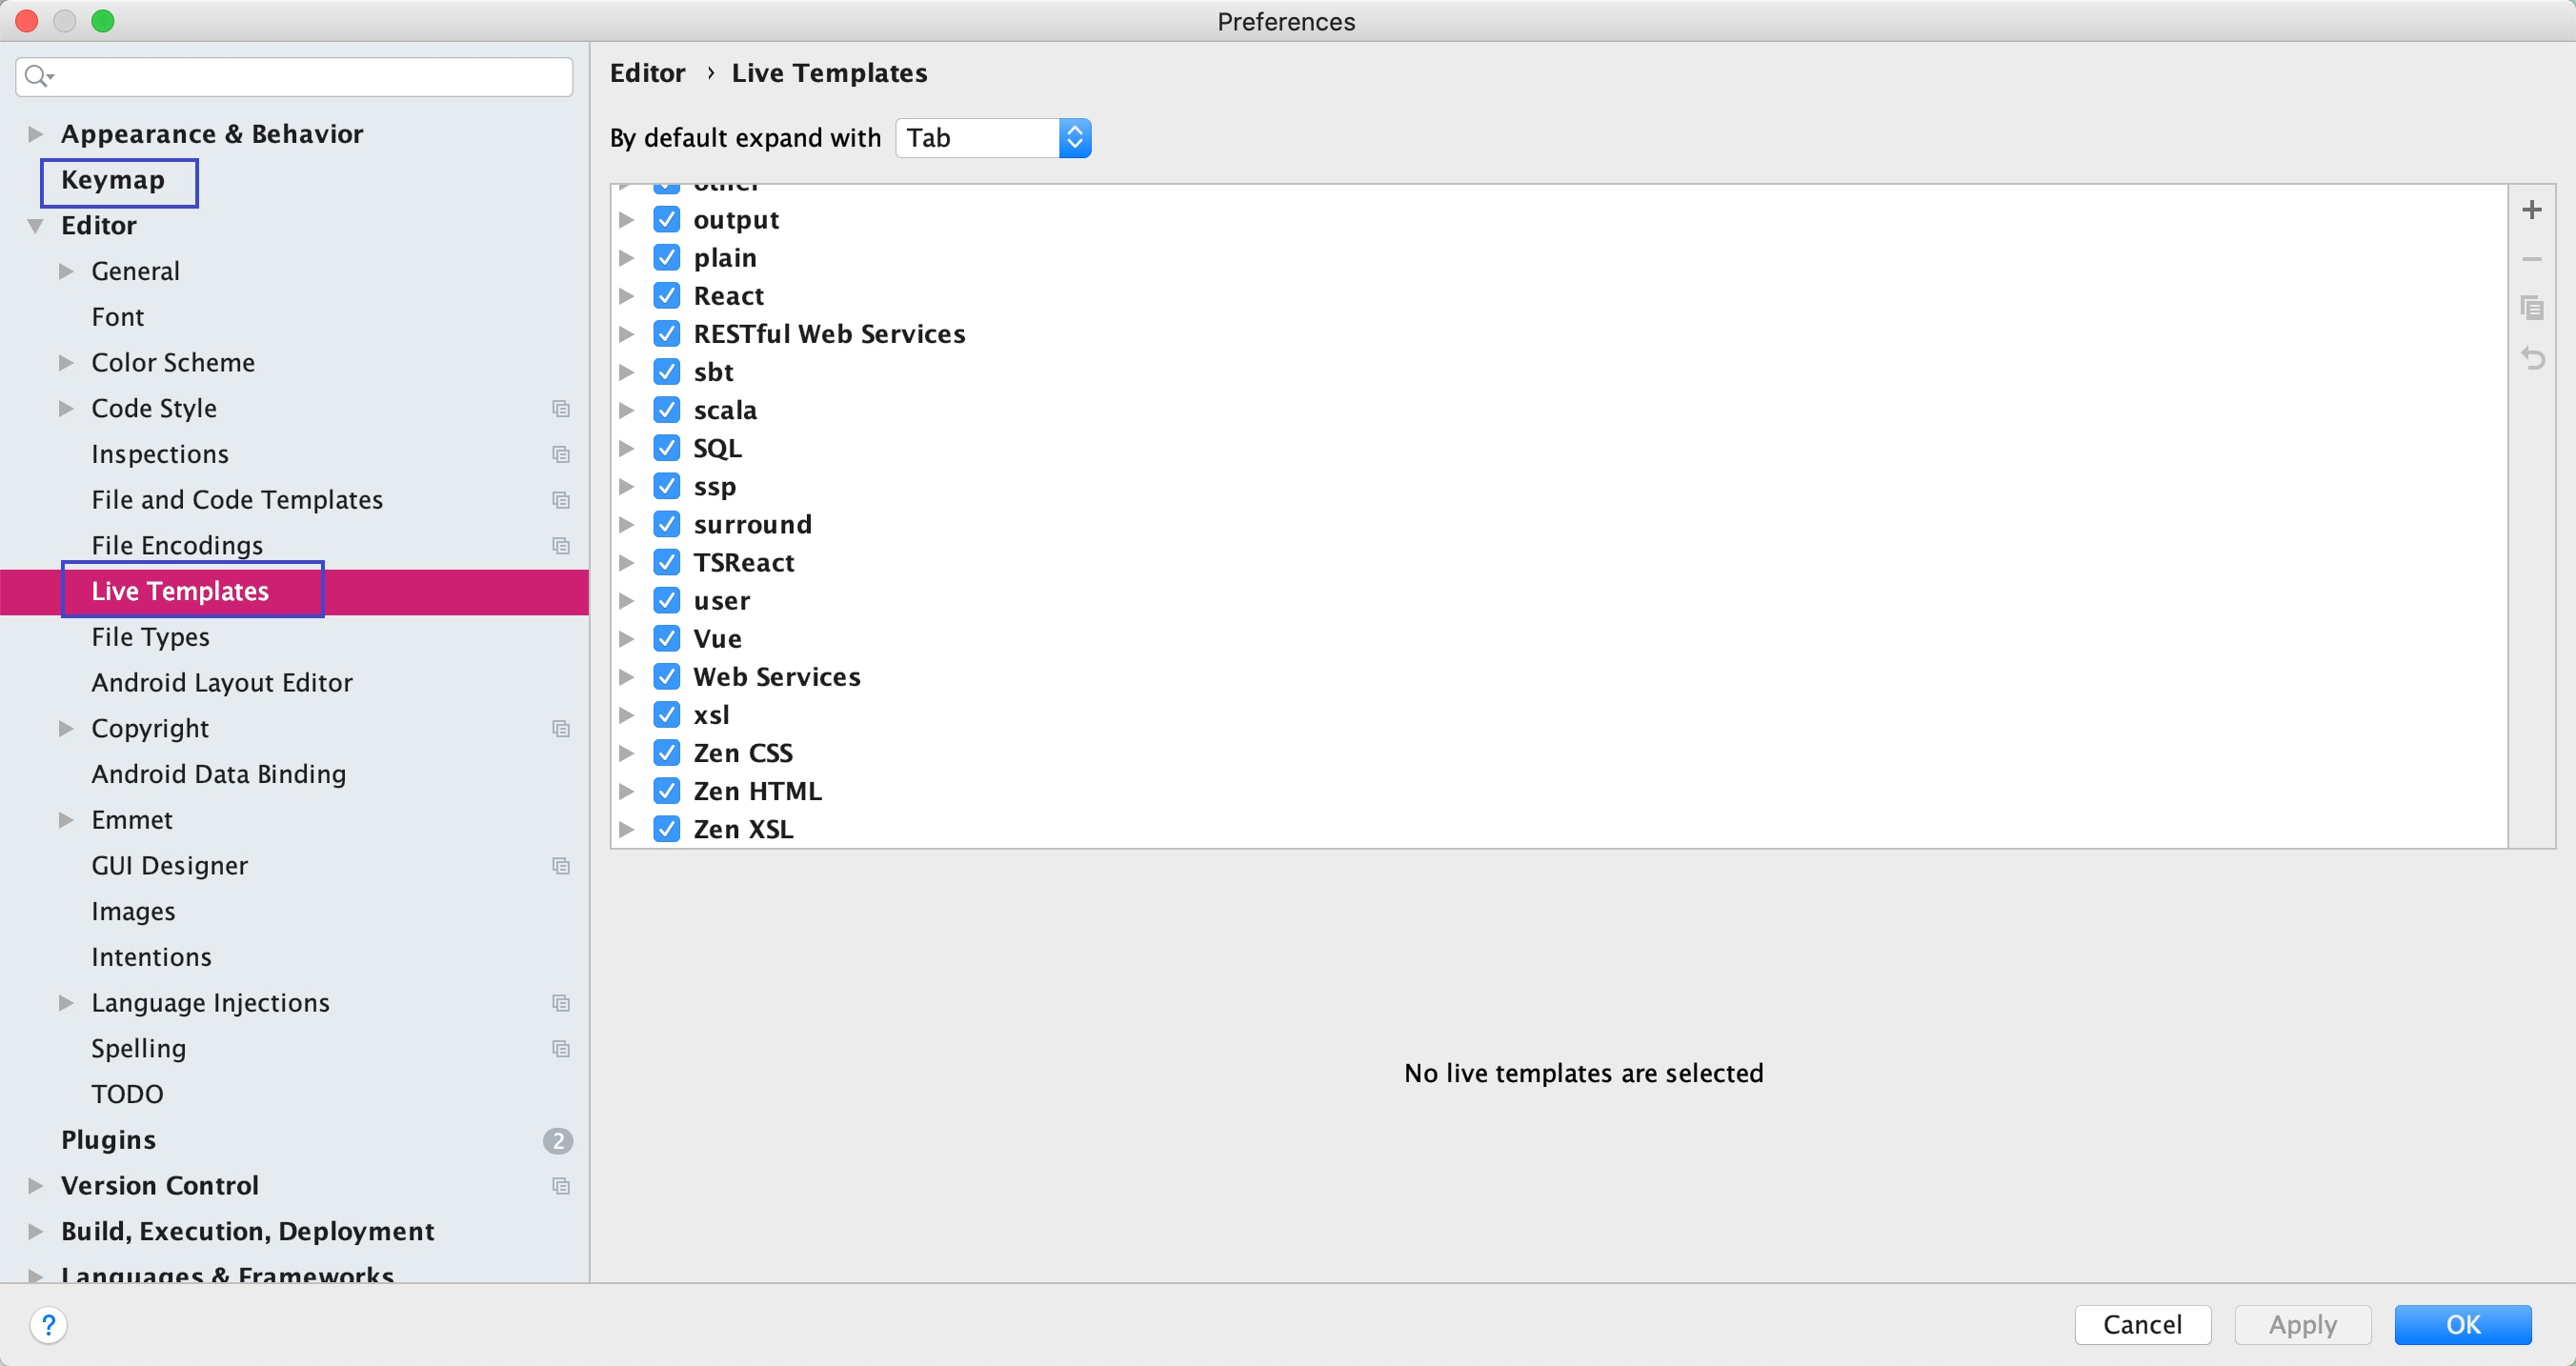Screen dimensions: 2576x1366
Task: Click the duplicate template icon
Action: pyautogui.click(x=2531, y=308)
